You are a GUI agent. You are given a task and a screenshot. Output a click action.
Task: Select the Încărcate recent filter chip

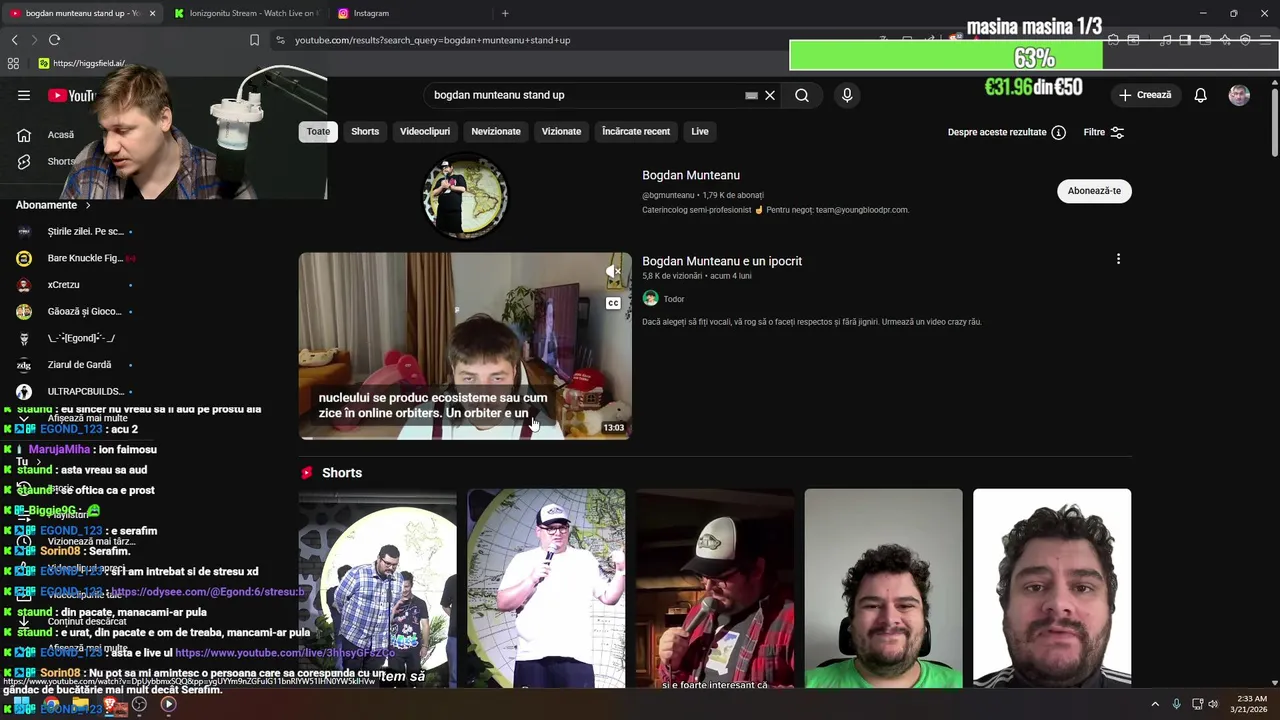(x=636, y=131)
